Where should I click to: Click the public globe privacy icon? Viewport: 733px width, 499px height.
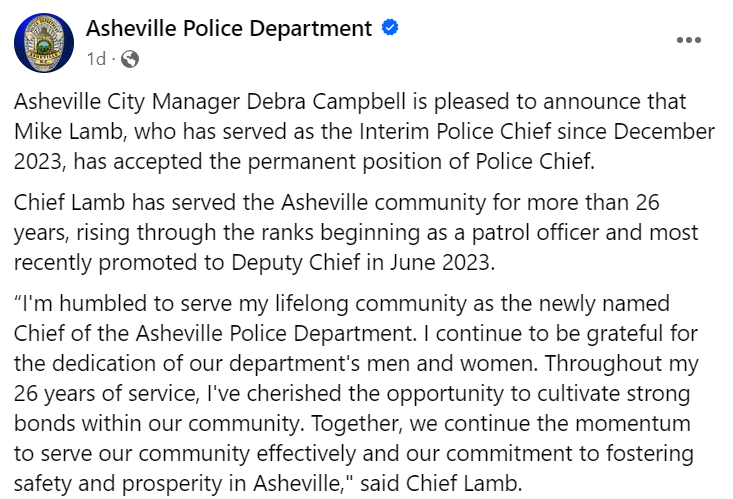point(130,59)
